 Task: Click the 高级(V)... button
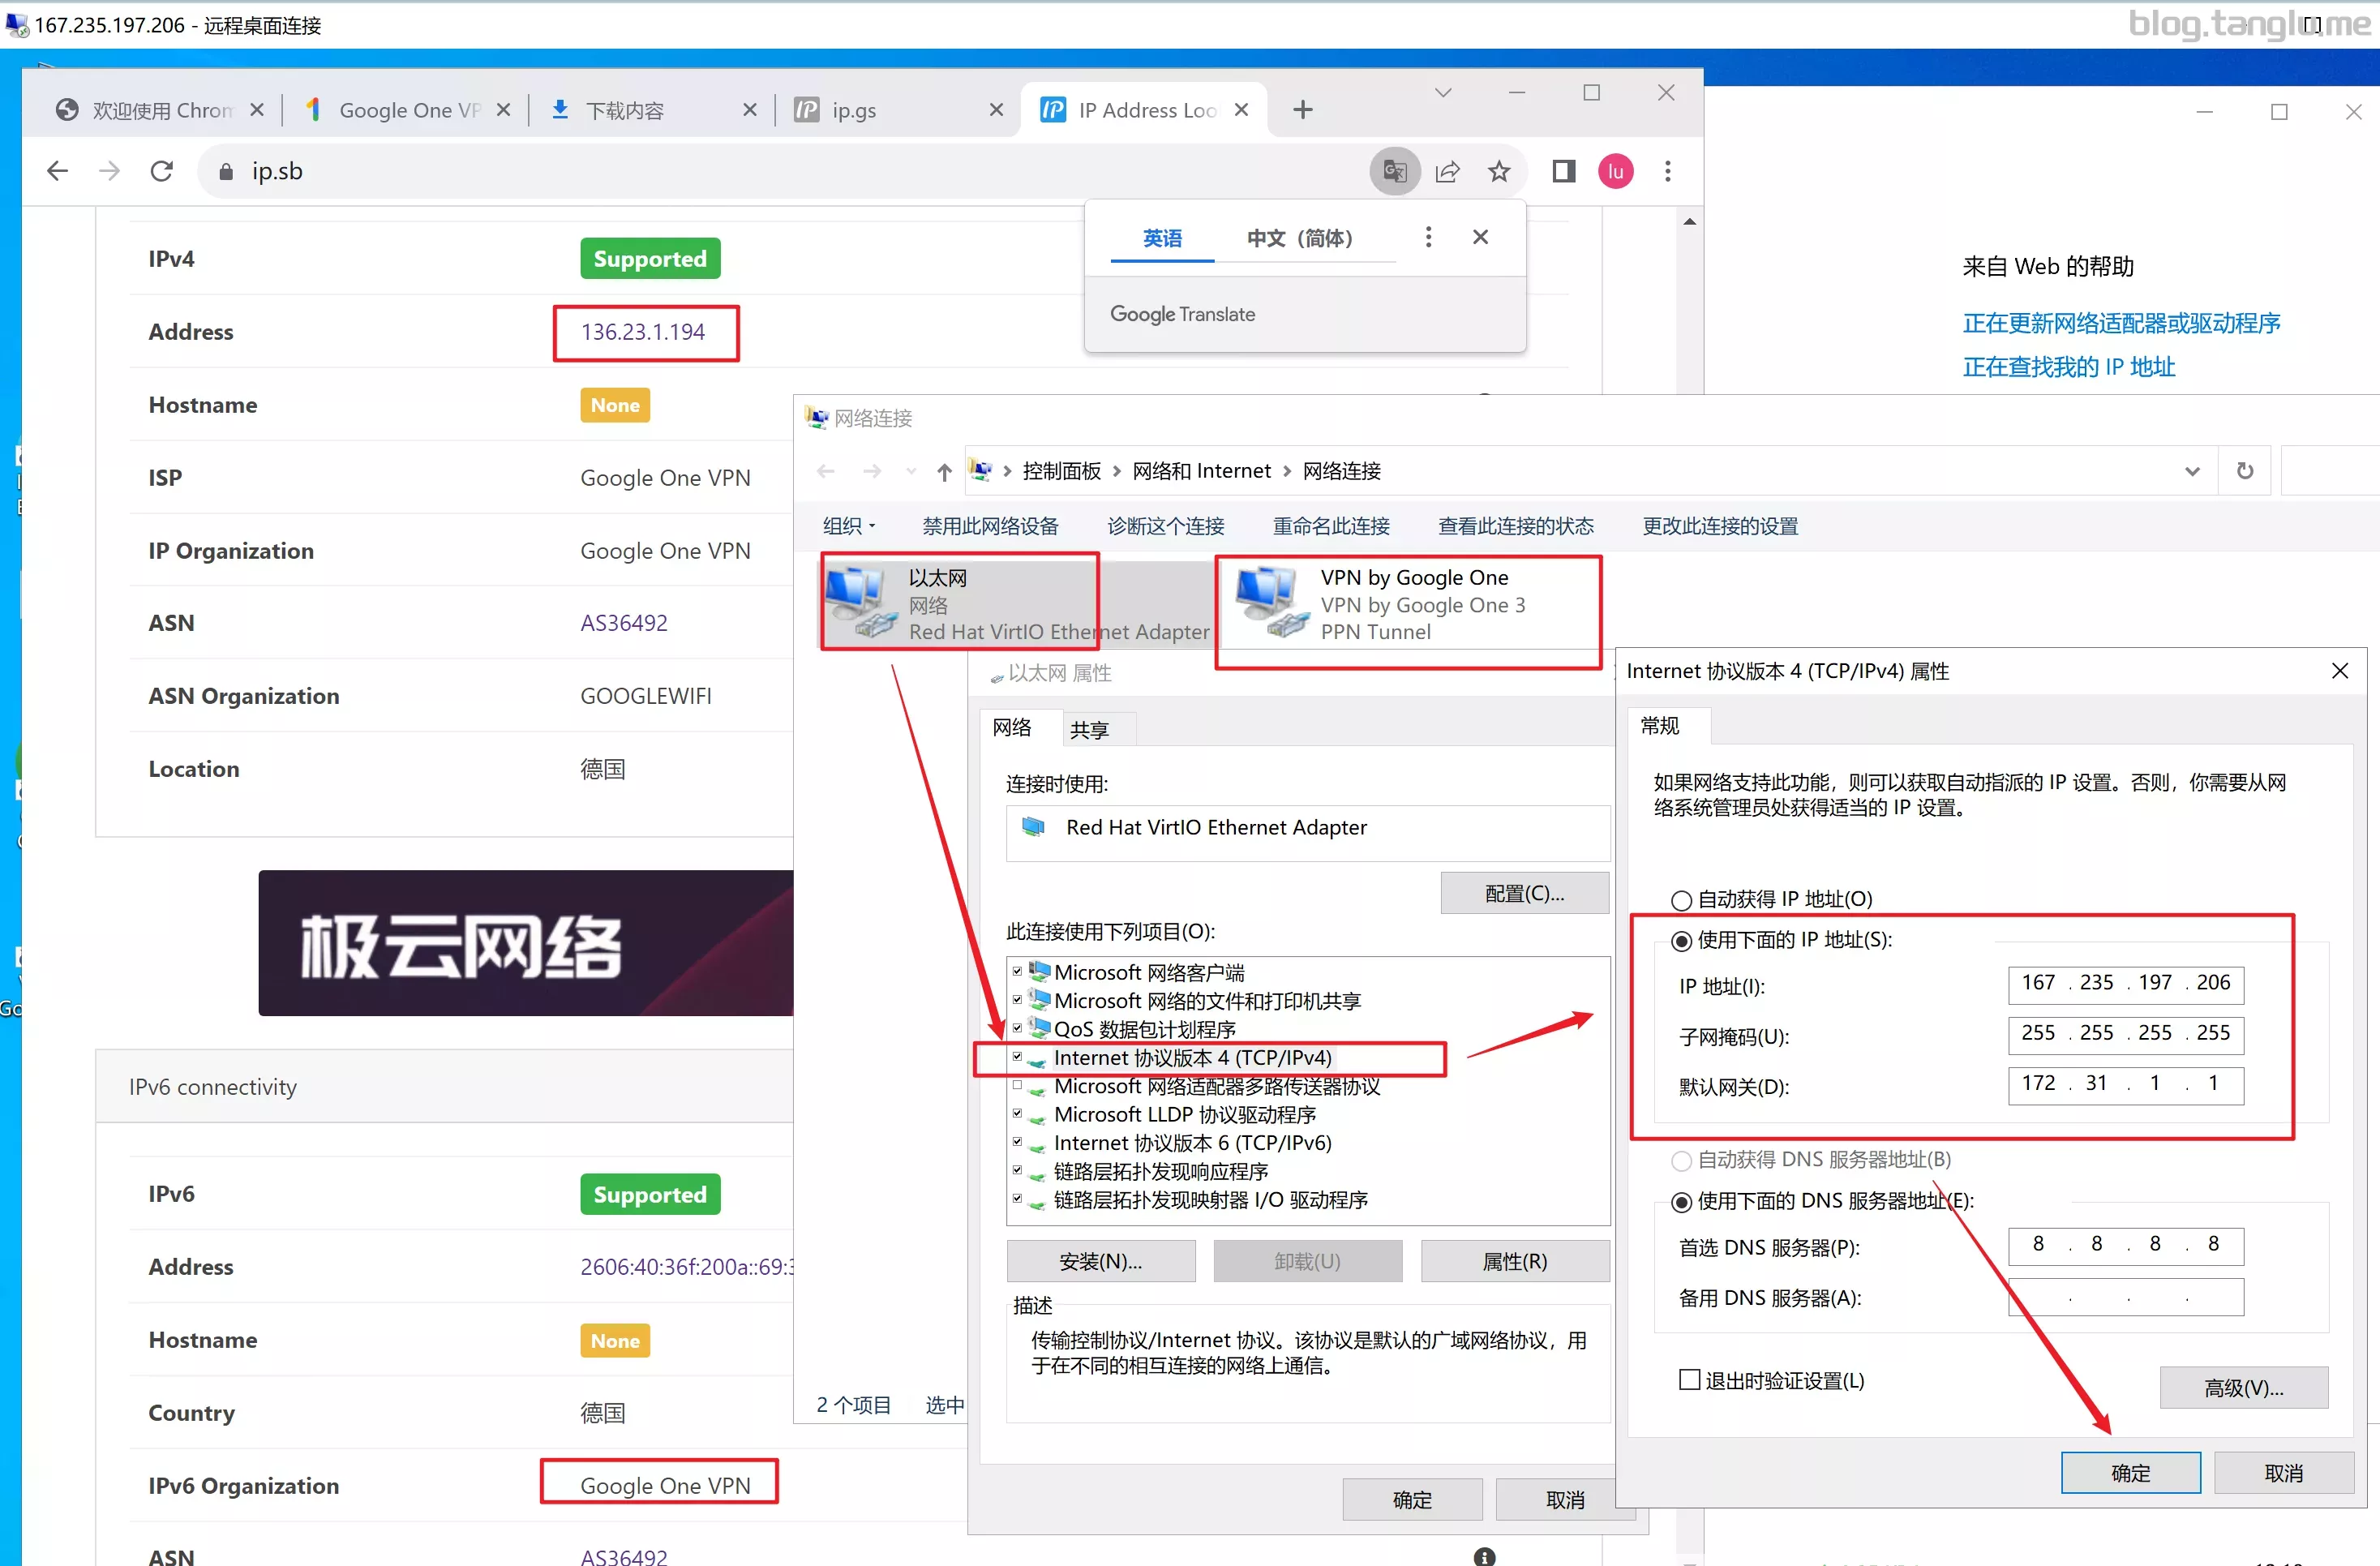click(x=2243, y=1388)
